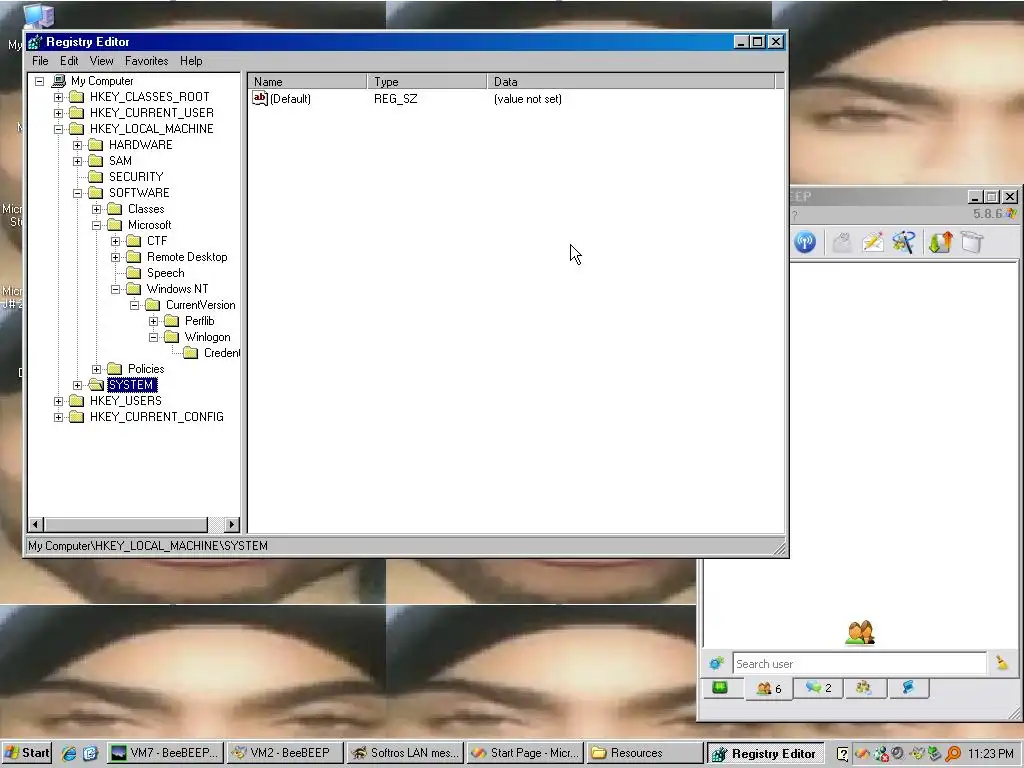Expand the Perflib key
This screenshot has width=1024, height=768.
pyautogui.click(x=153, y=321)
